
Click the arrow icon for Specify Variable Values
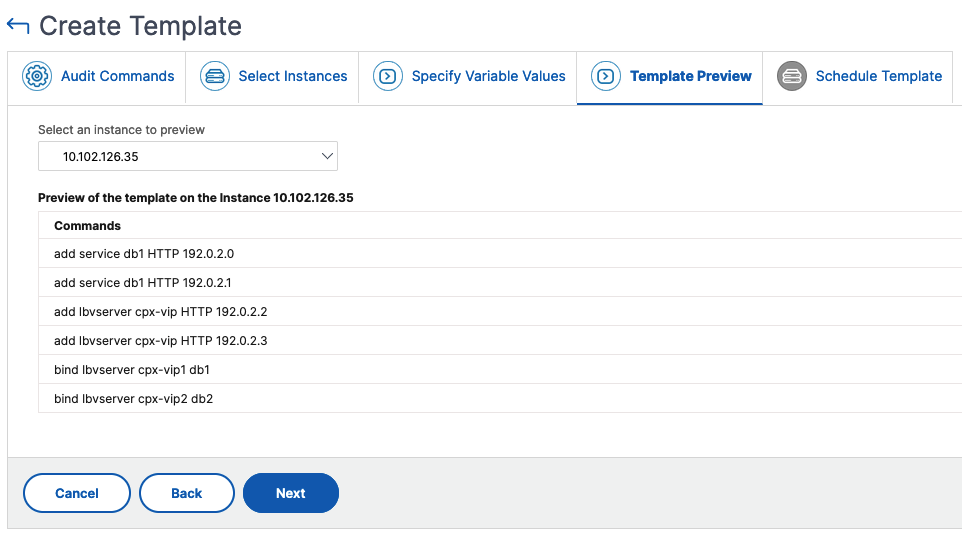tap(388, 76)
